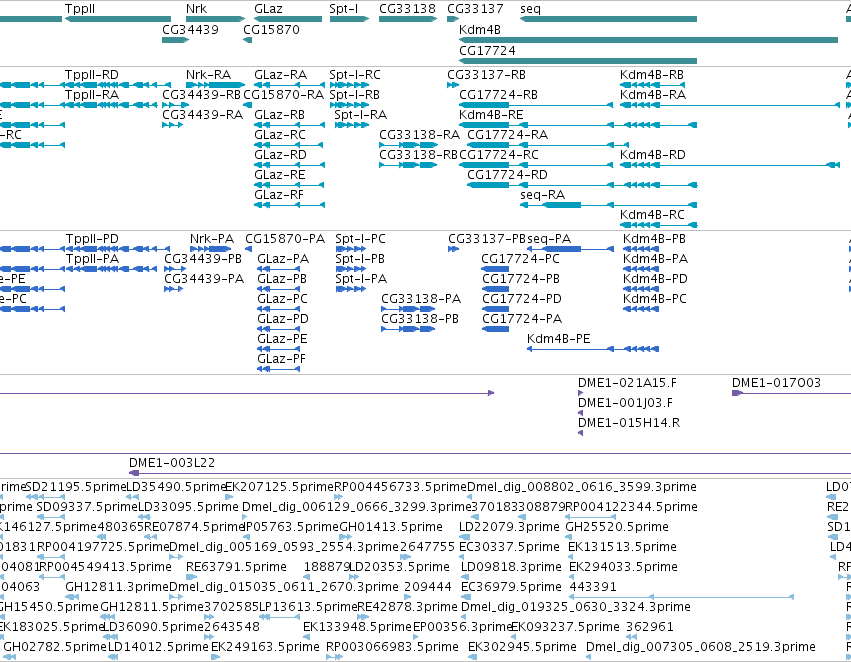Screen dimensions: 851x662
Task: Click EST SD09337.5prime
Action: coord(87,507)
